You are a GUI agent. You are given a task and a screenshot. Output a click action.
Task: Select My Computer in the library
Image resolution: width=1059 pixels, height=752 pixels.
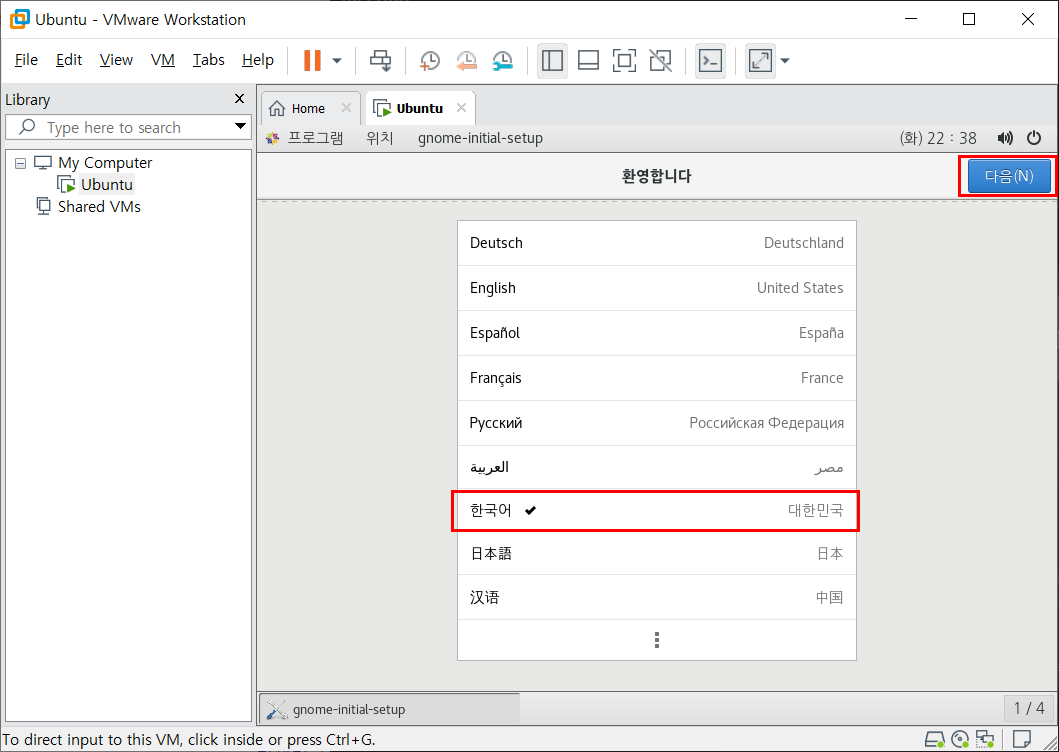(105, 163)
